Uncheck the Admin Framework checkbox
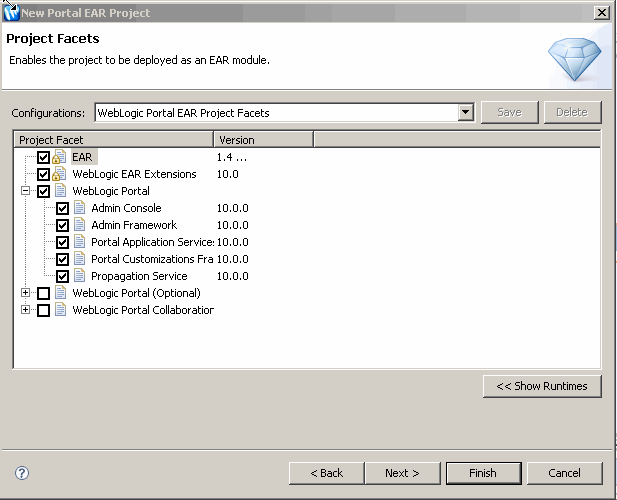 62,225
